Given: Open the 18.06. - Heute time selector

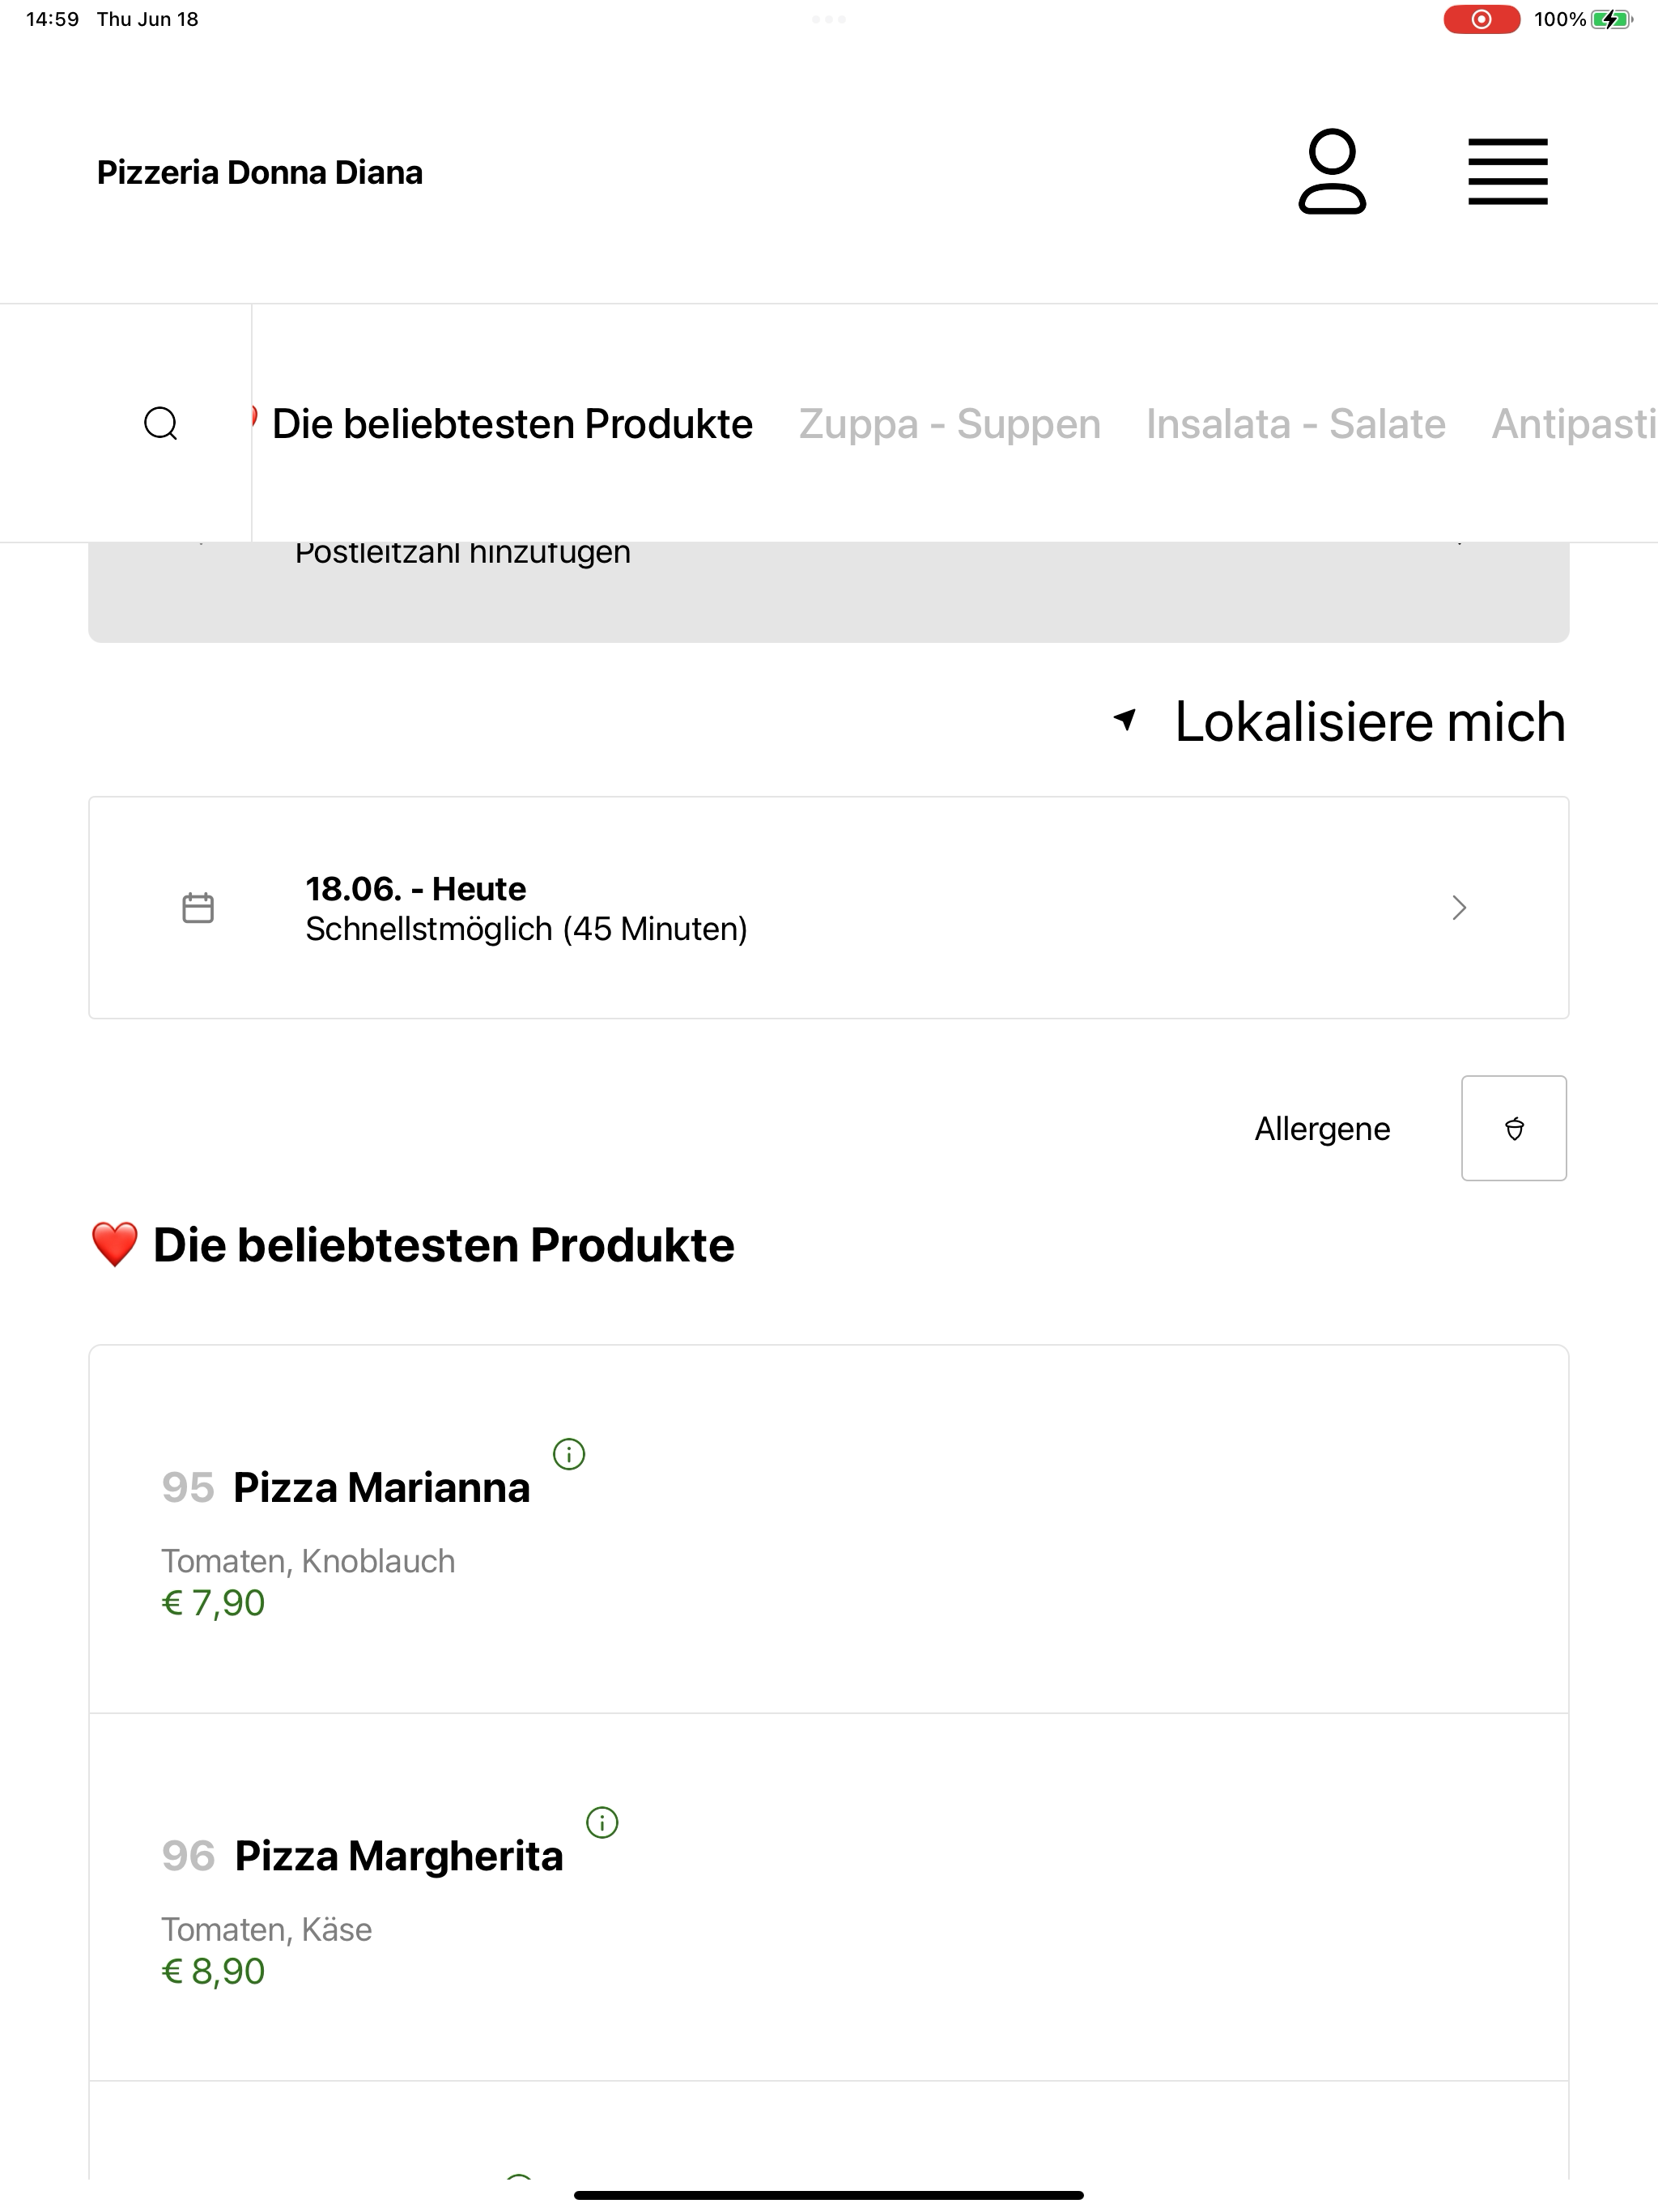Looking at the screenshot, I should [x=828, y=908].
